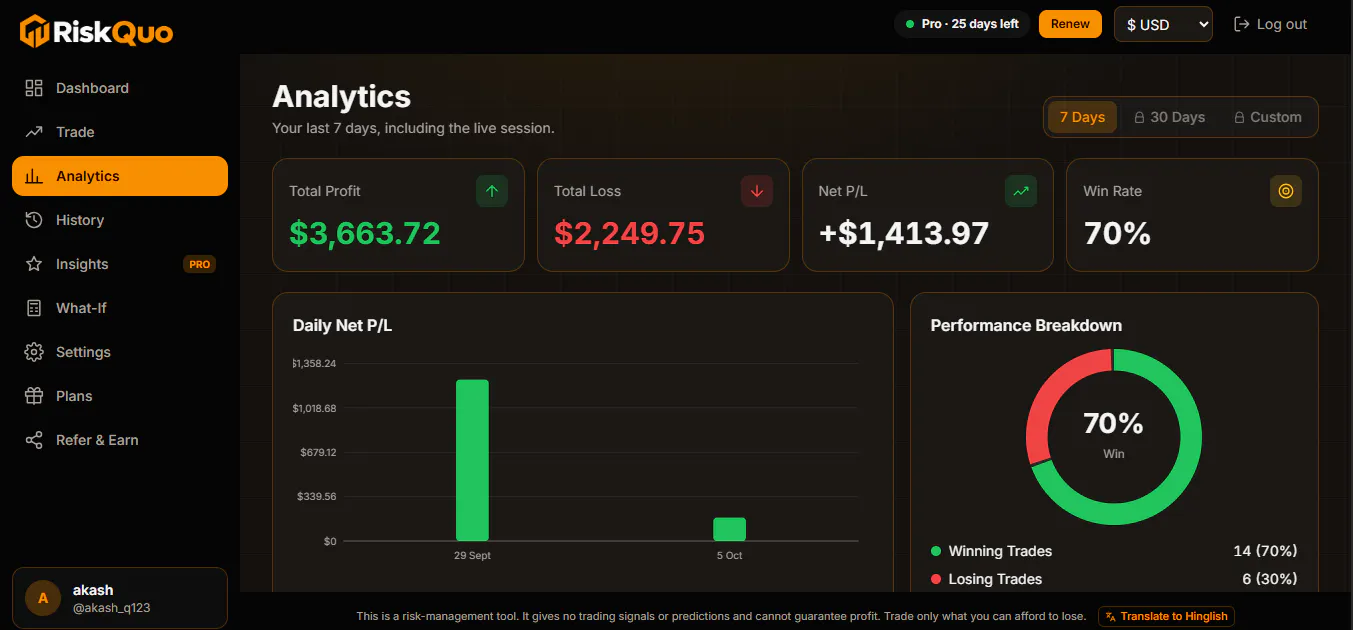Viewport: 1353px width, 630px height.
Task: Click the Pro 25 days left badge
Action: pyautogui.click(x=962, y=24)
